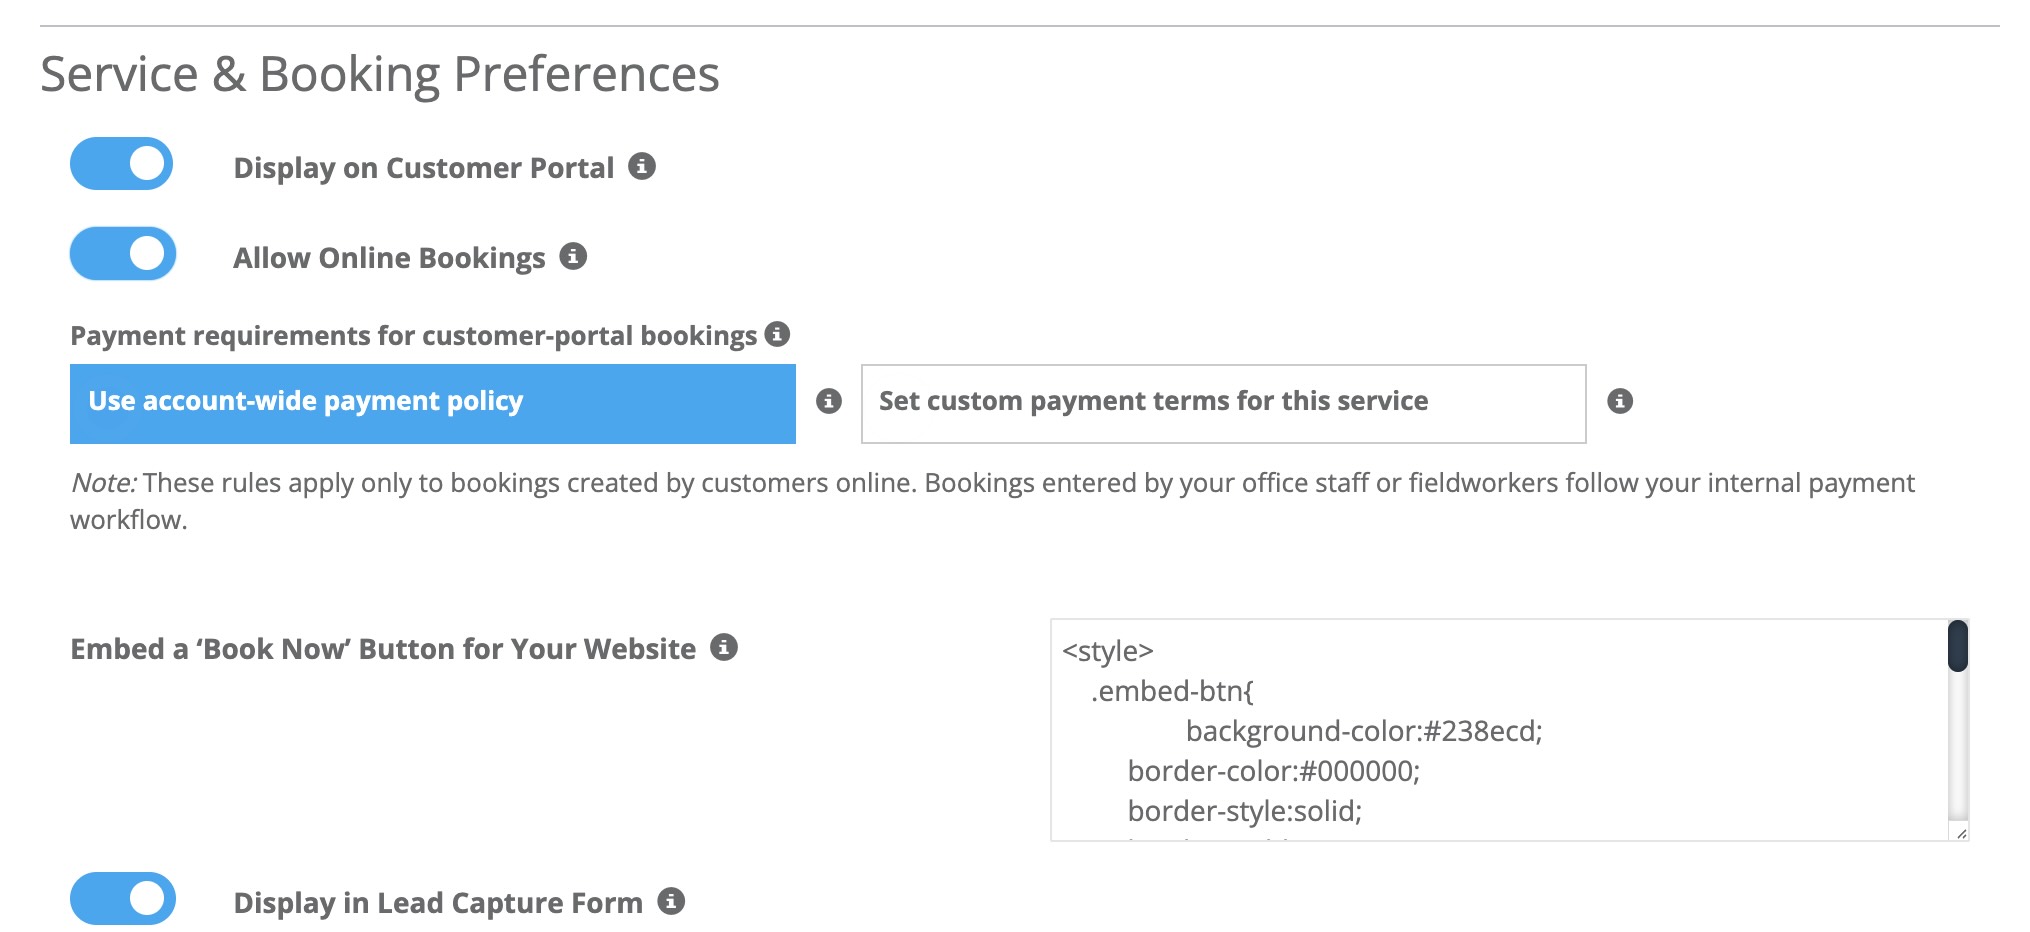The image size is (2030, 932).
Task: Turn off Allow Online Bookings
Action: pyautogui.click(x=122, y=255)
